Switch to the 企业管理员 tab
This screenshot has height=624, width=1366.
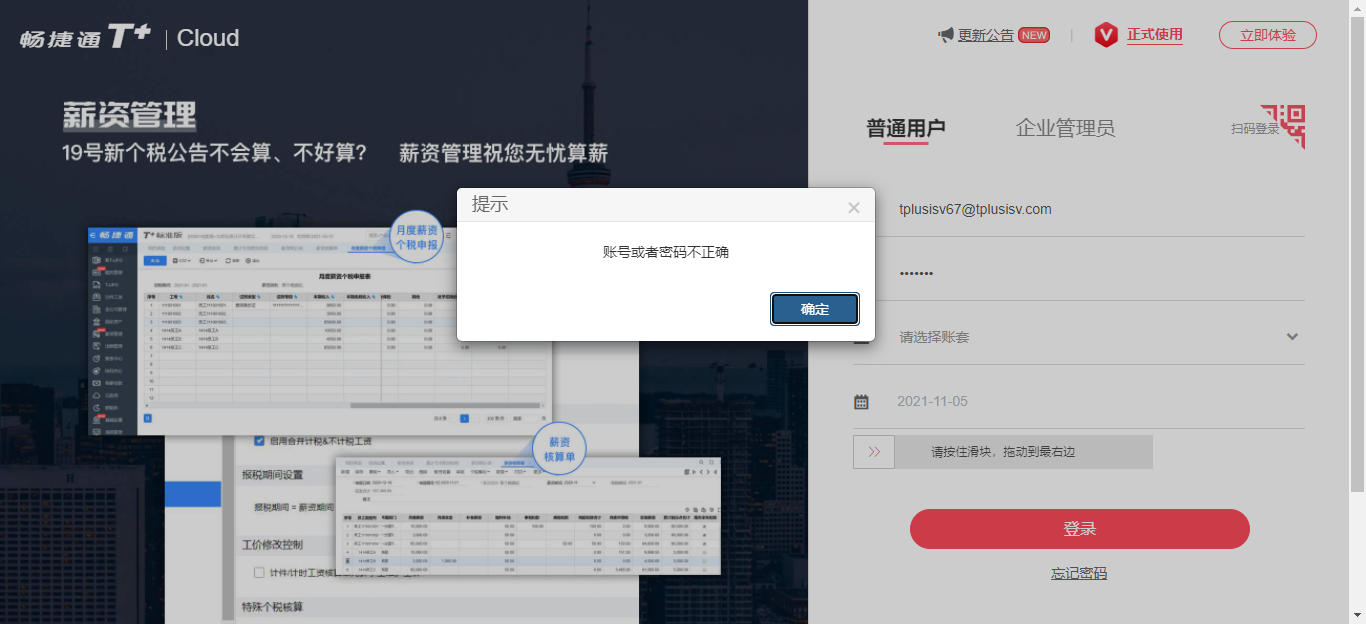1065,128
